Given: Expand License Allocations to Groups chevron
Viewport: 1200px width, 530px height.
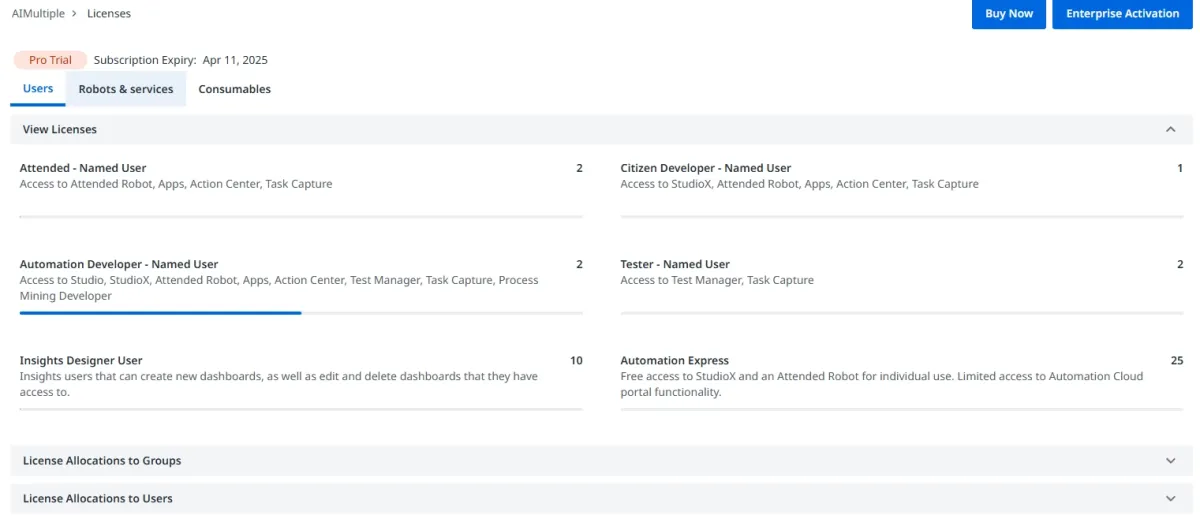Looking at the screenshot, I should [x=1171, y=460].
